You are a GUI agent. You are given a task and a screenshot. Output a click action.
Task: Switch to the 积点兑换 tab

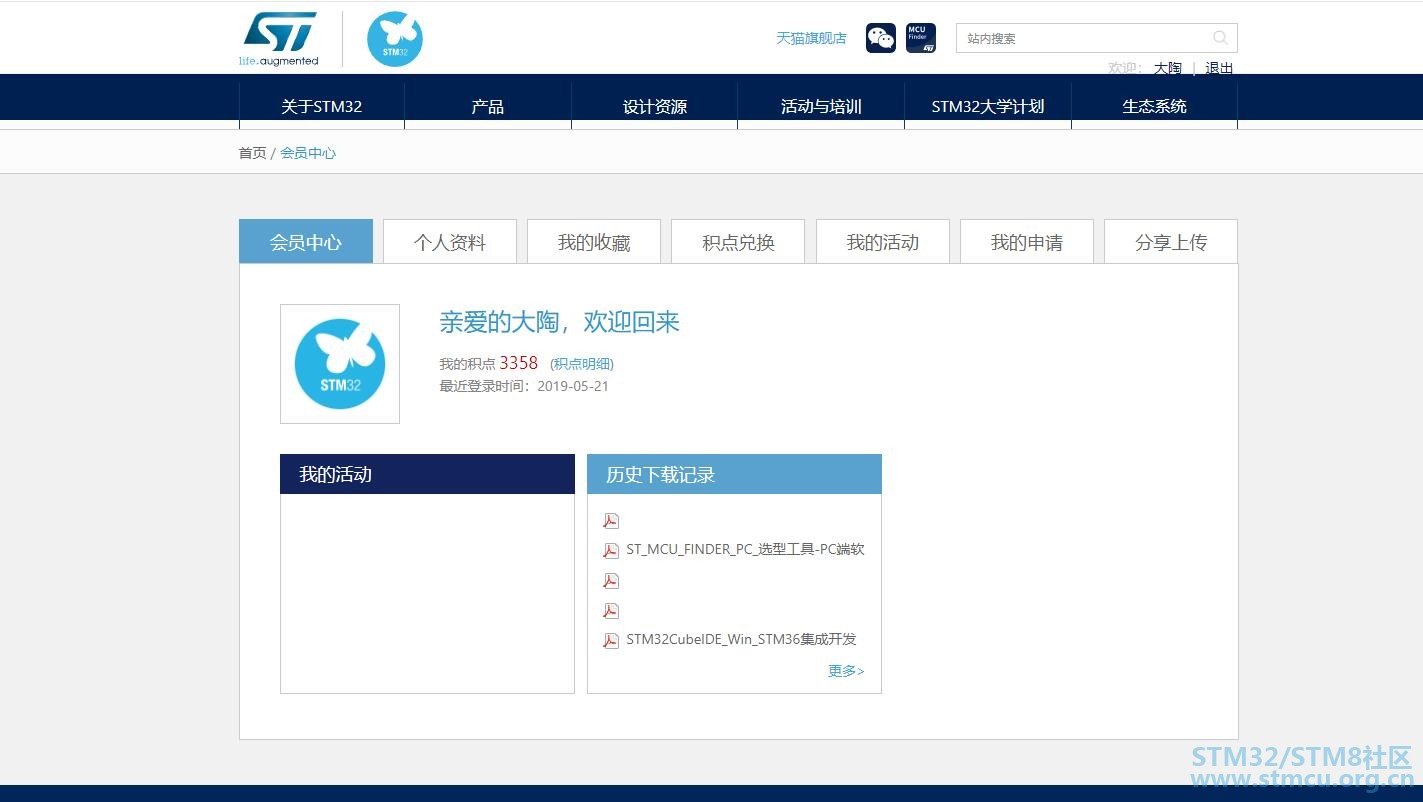[738, 242]
